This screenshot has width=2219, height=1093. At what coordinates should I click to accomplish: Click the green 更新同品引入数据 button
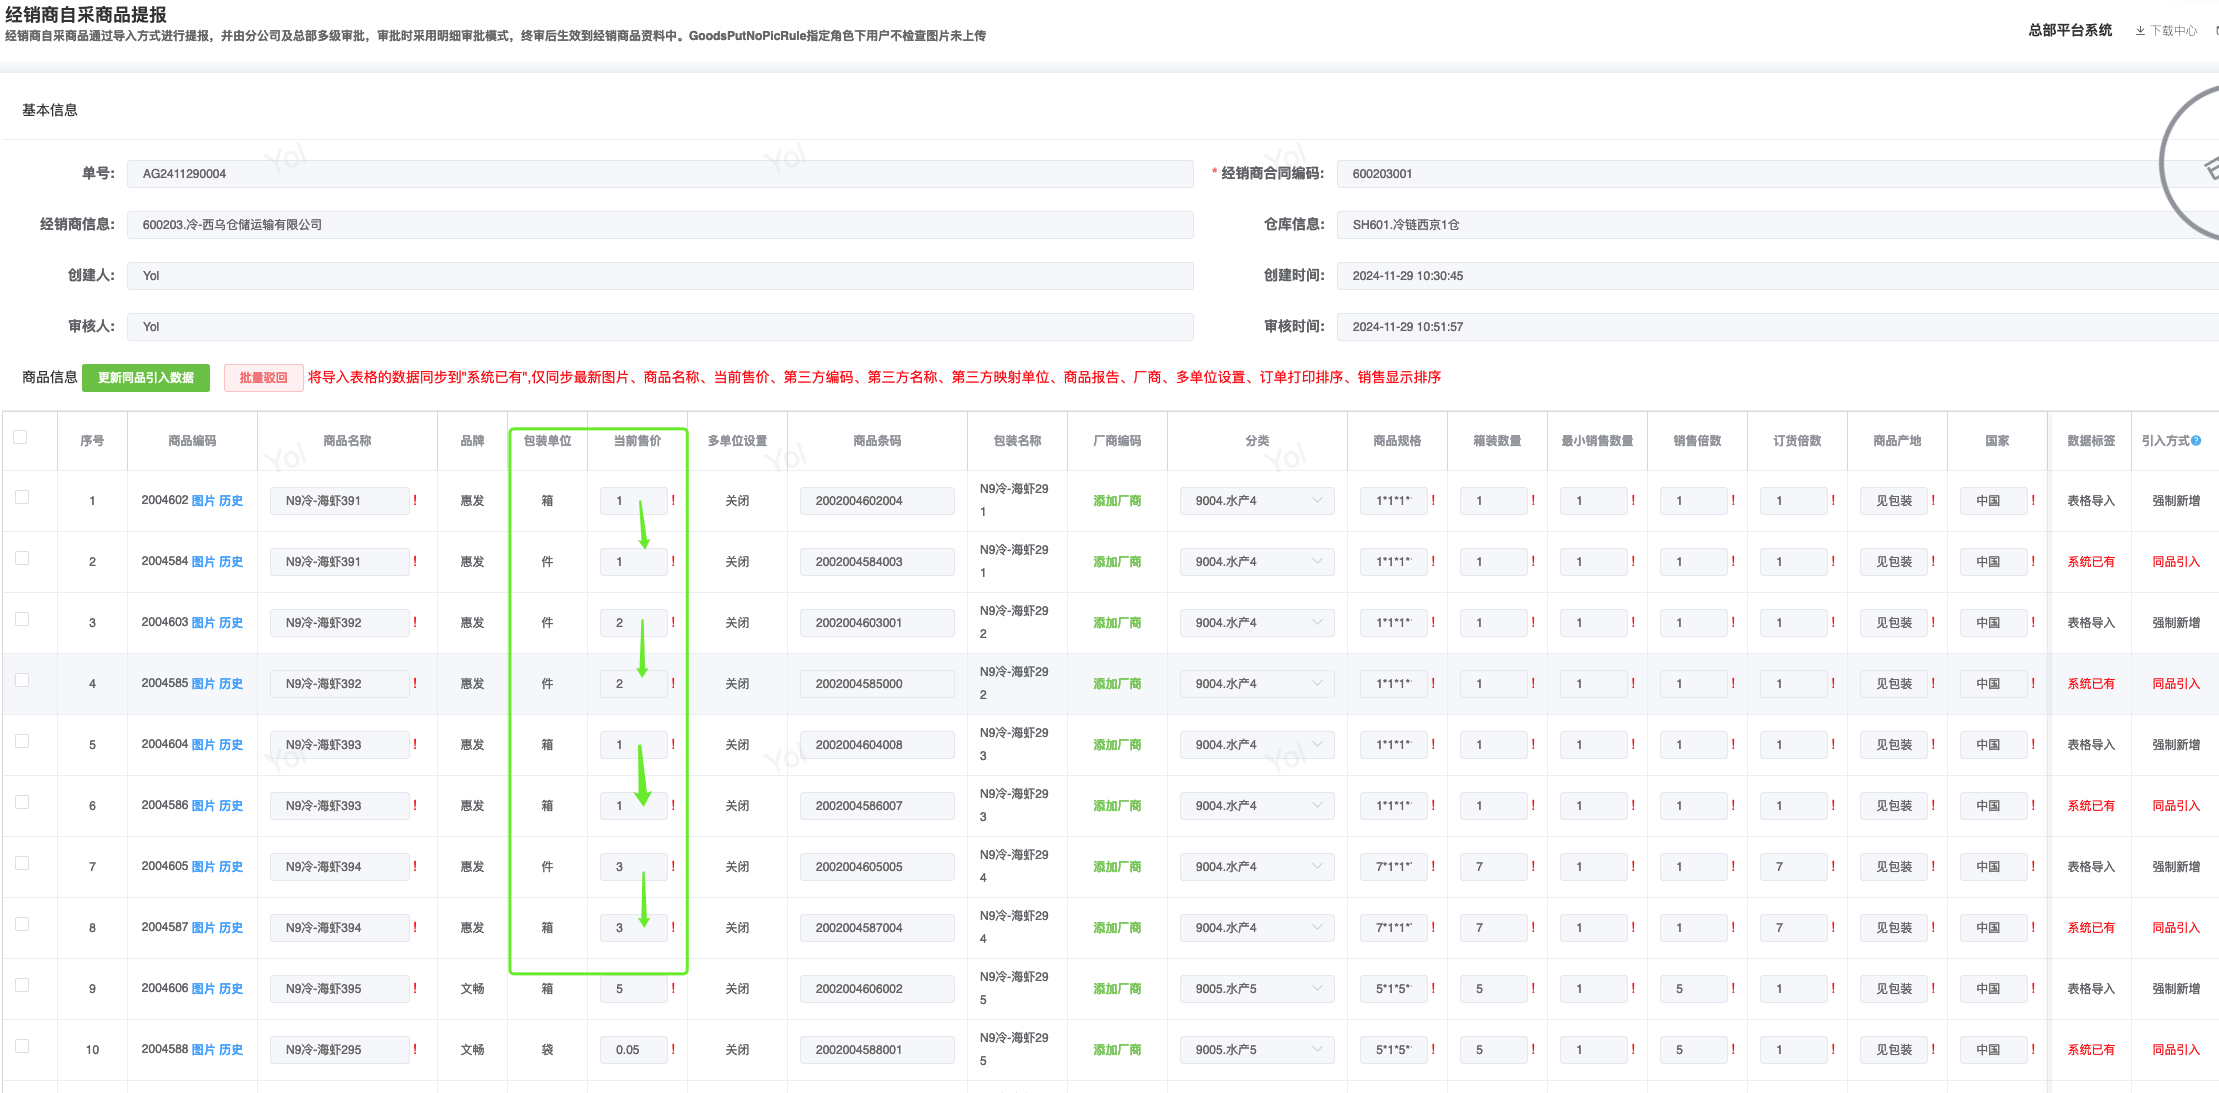(x=146, y=378)
